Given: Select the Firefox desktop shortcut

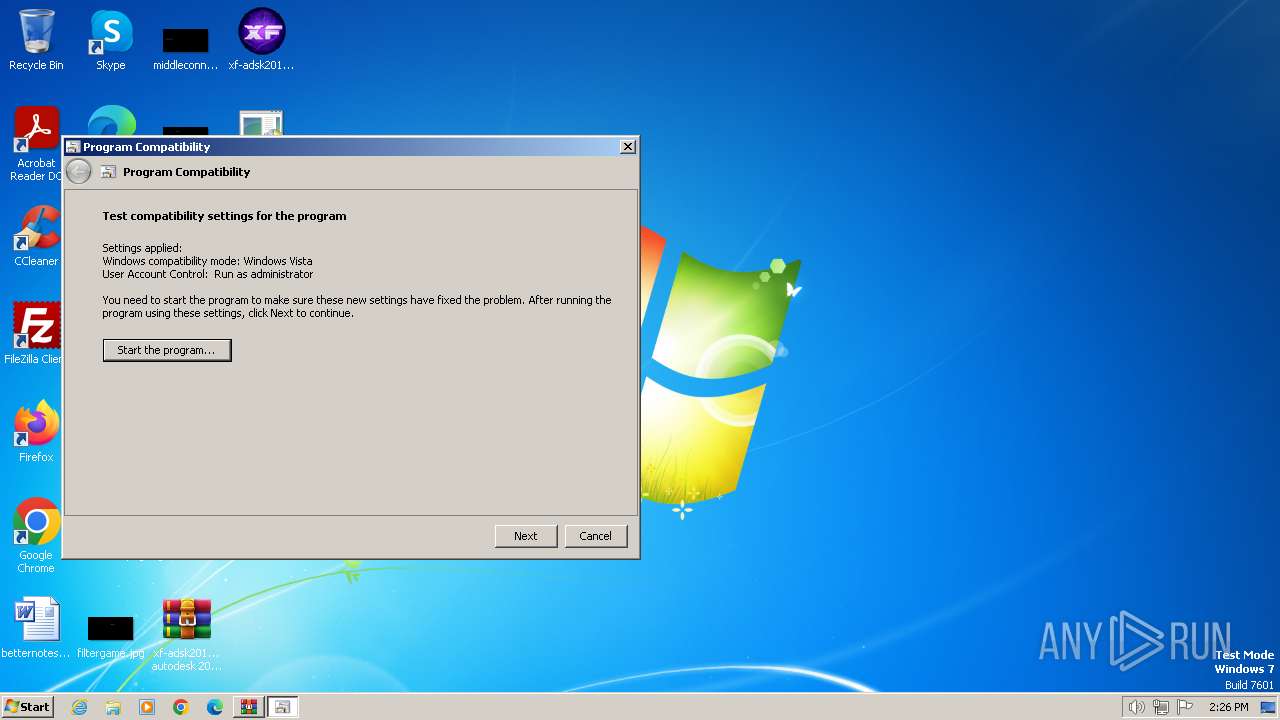Looking at the screenshot, I should pos(36,432).
